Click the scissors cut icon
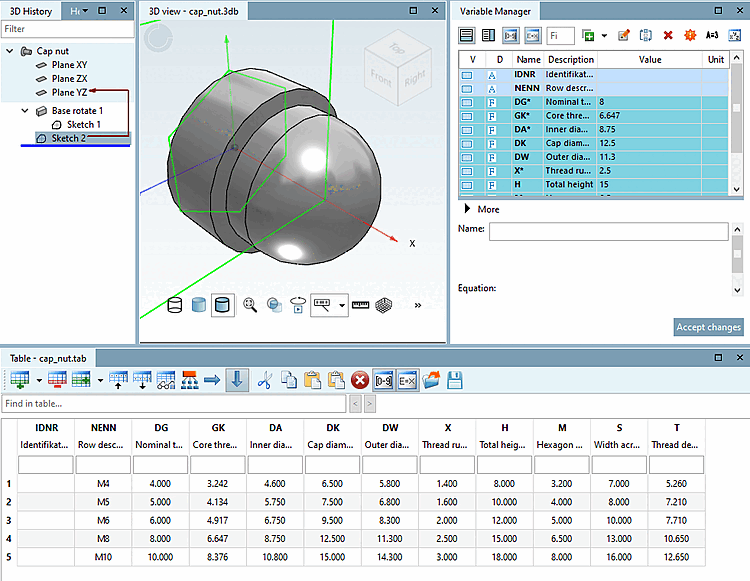 coord(265,380)
